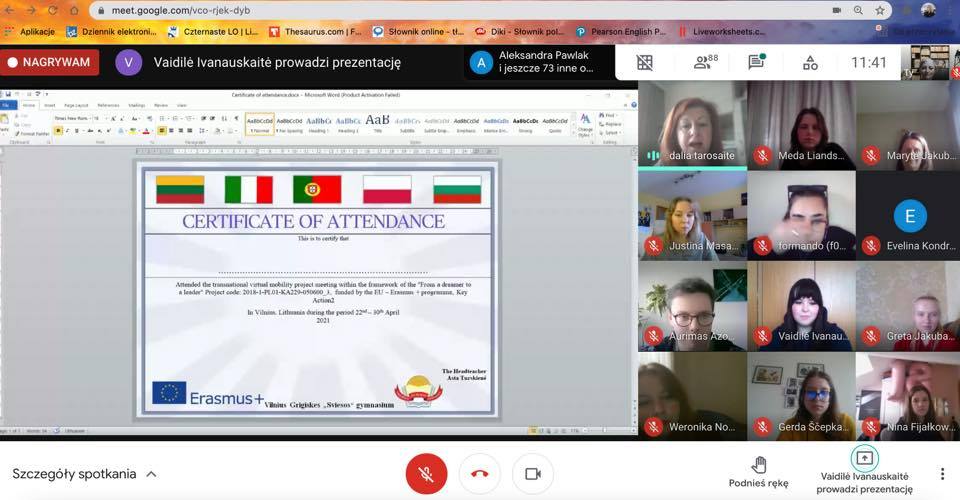960x500 pixels.
Task: Raise hand using Podnieś rękę
Action: coord(758,471)
